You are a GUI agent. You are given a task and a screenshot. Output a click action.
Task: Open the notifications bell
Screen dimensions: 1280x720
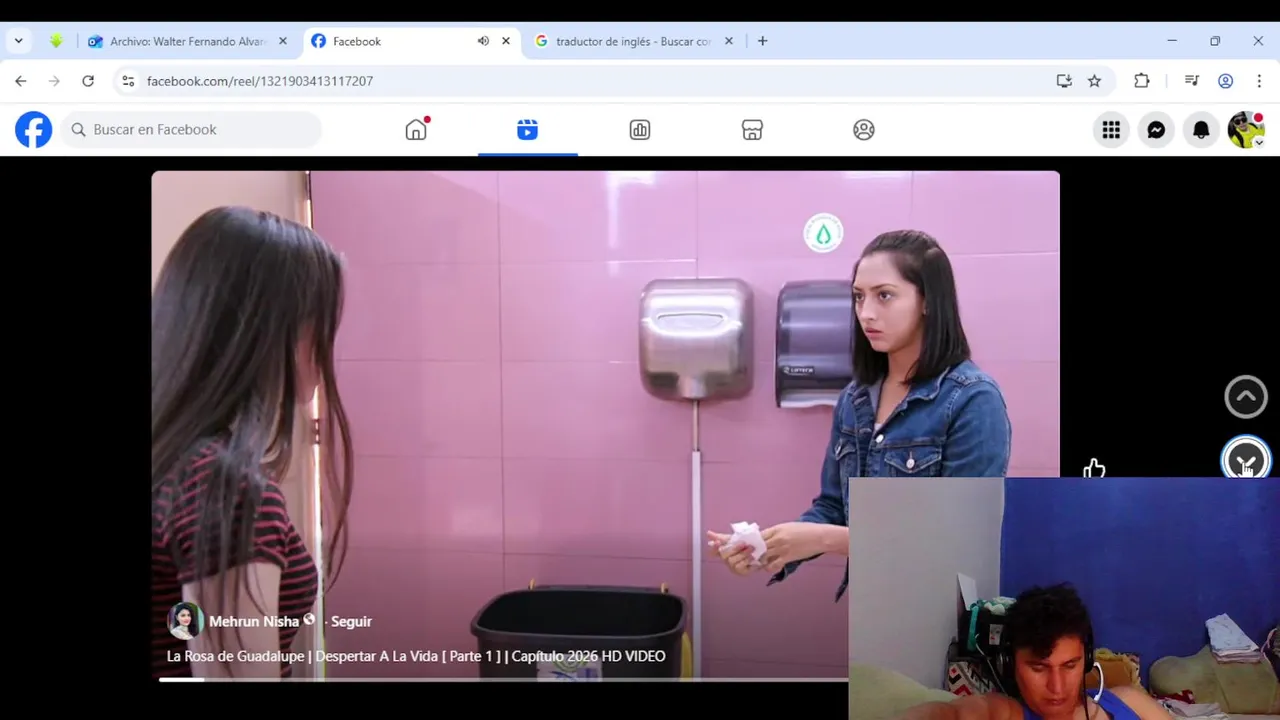click(x=1201, y=130)
